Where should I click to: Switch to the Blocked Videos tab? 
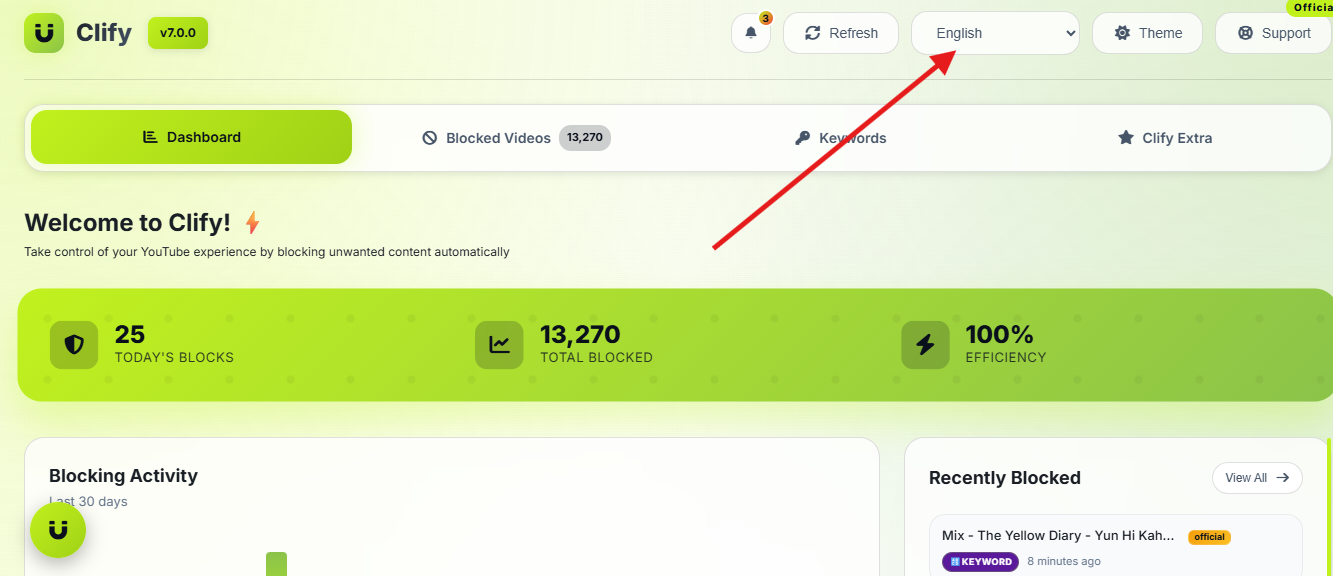(515, 138)
